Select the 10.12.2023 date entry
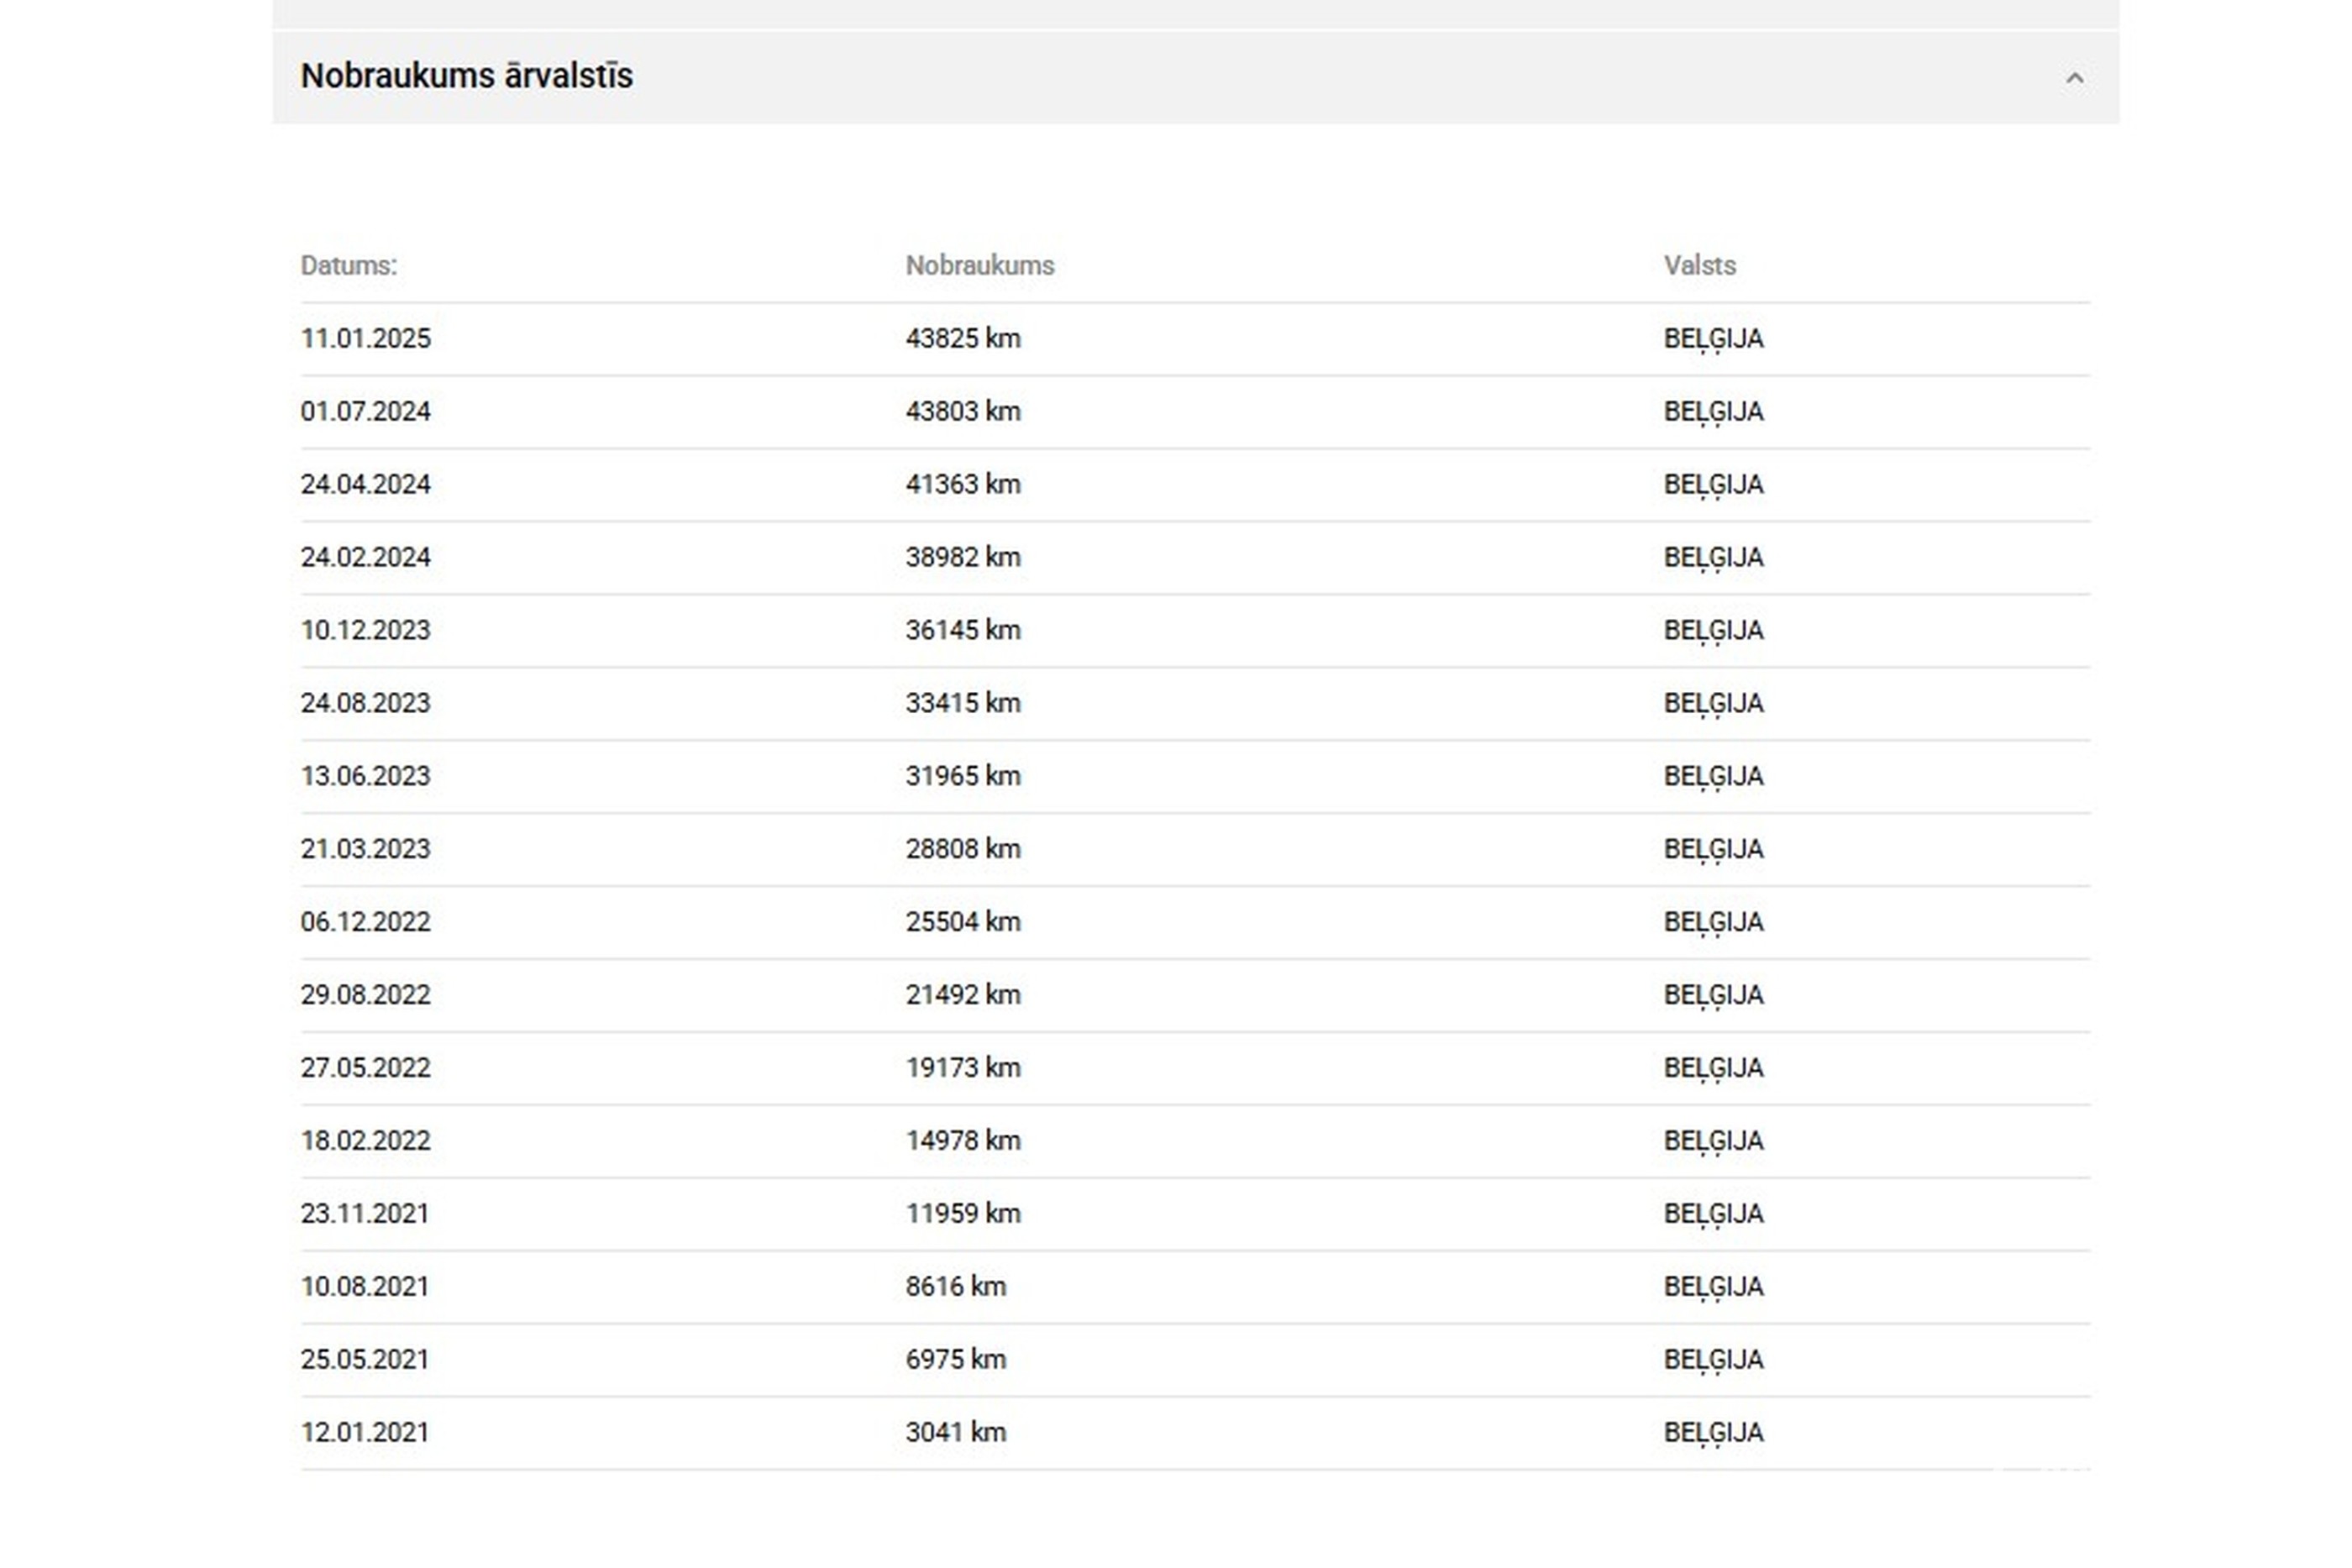The width and height of the screenshot is (2352, 1568). [365, 631]
